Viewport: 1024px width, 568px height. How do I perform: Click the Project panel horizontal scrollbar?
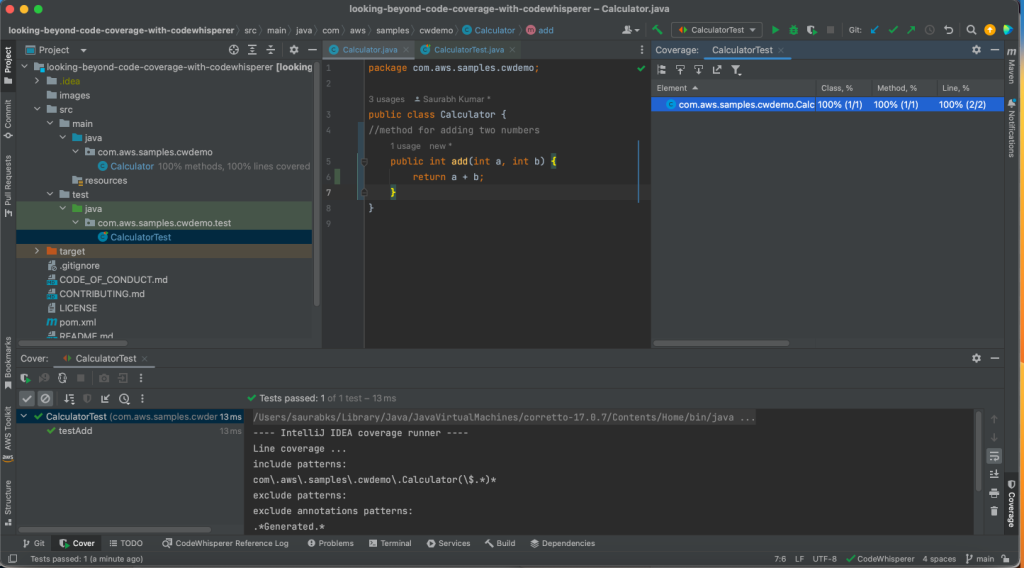[x=72, y=343]
